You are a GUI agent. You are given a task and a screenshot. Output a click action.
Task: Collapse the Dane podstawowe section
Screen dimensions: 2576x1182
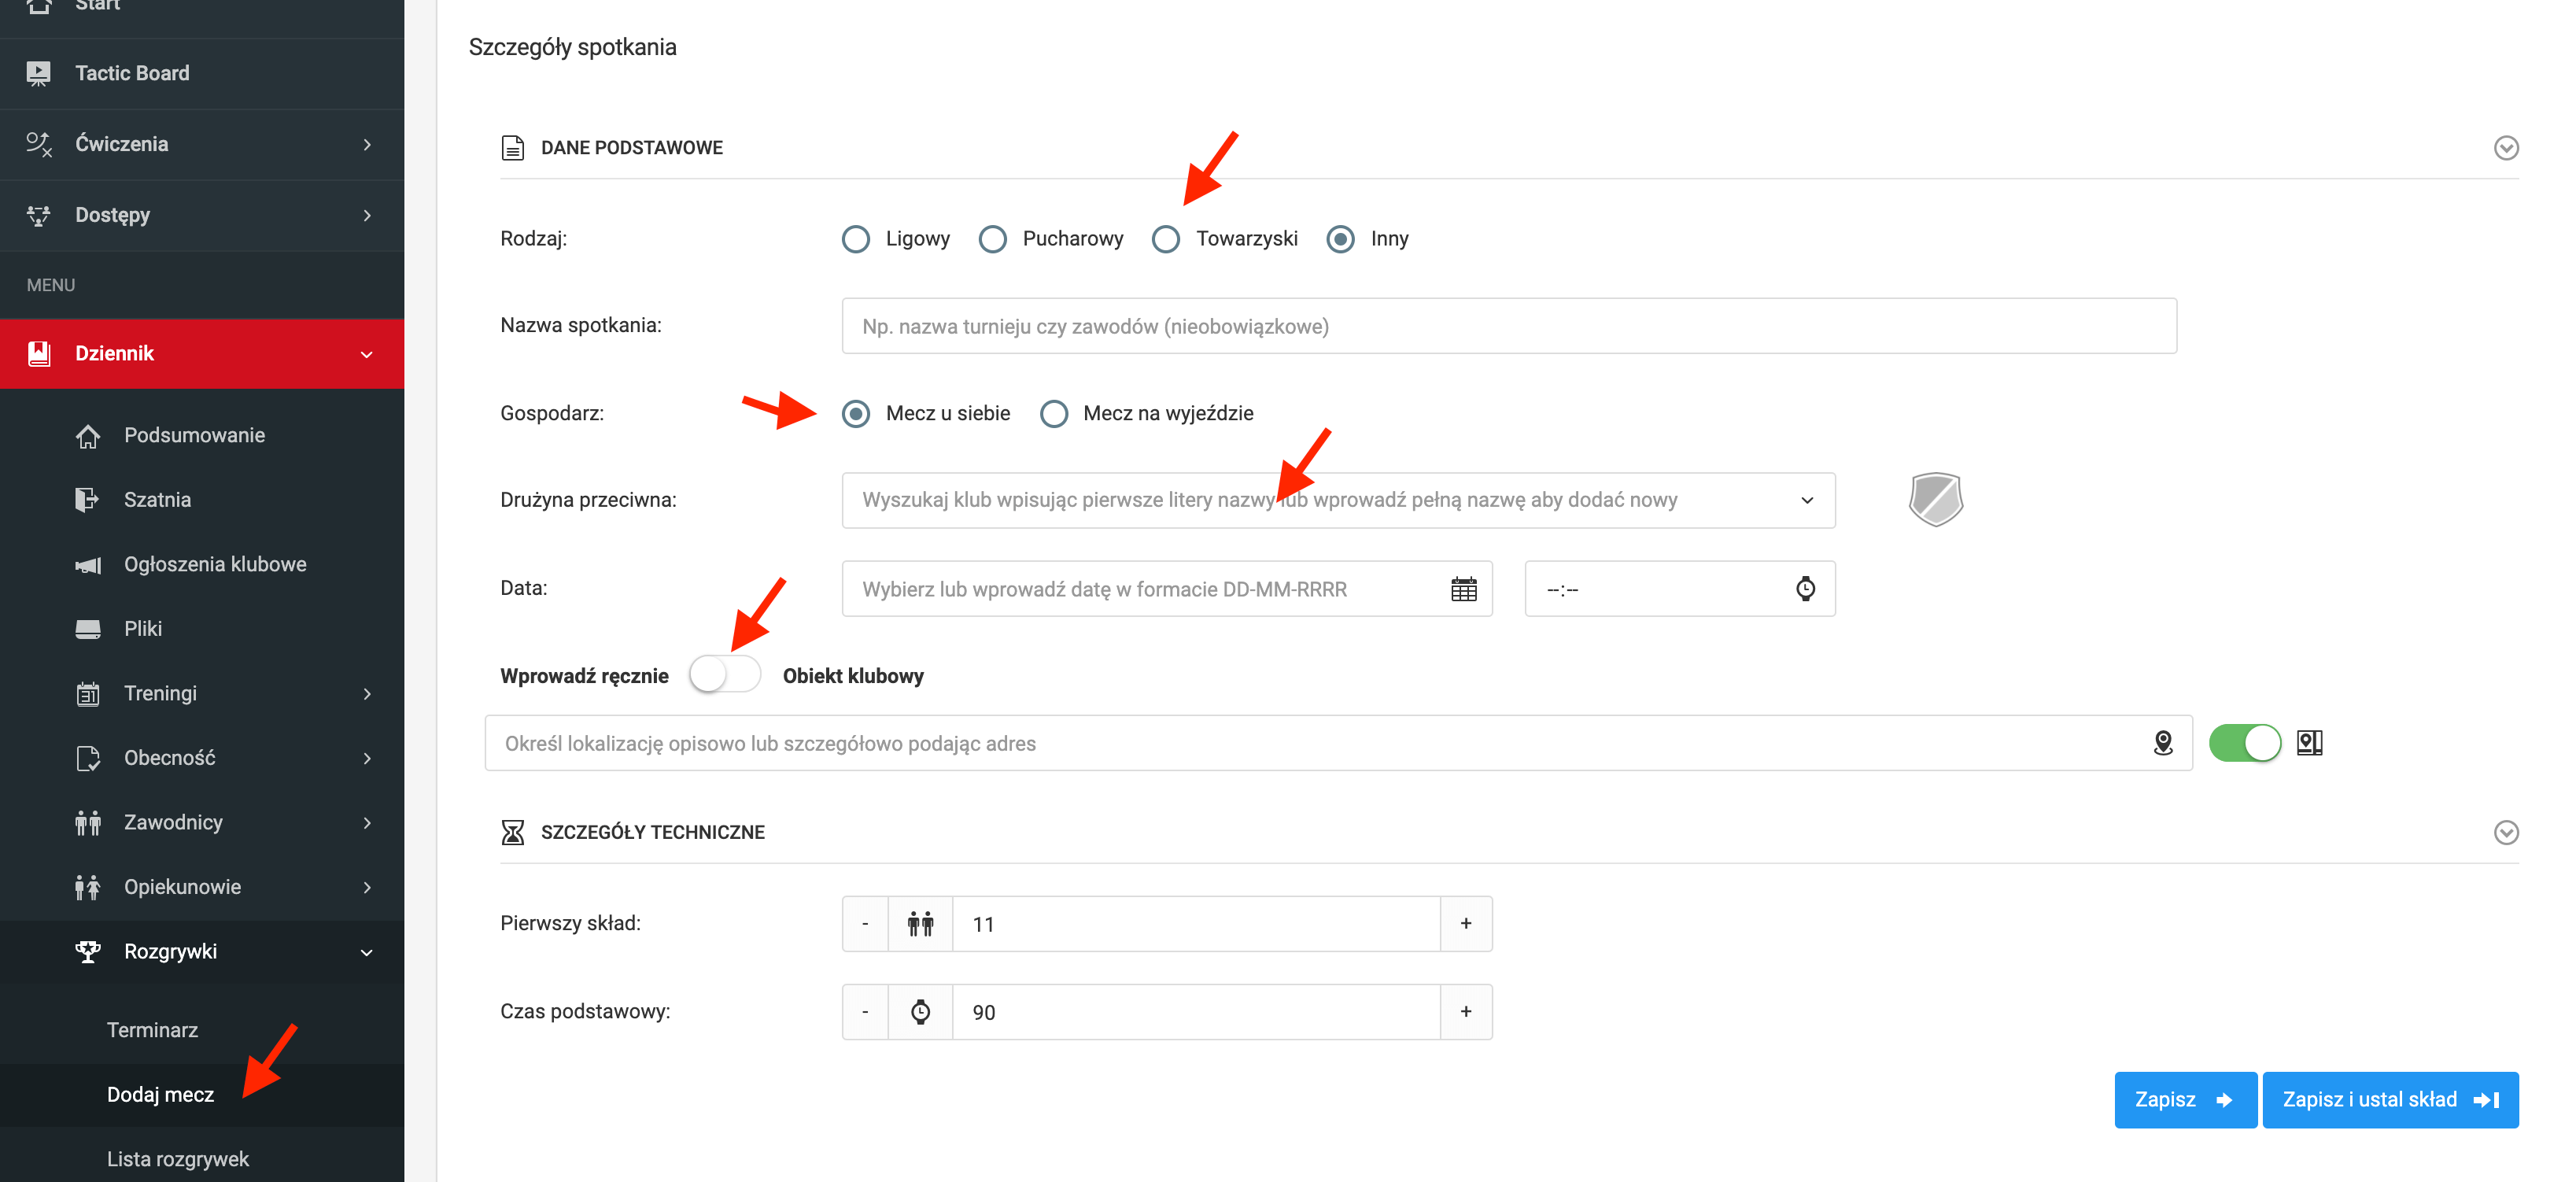coord(2505,148)
